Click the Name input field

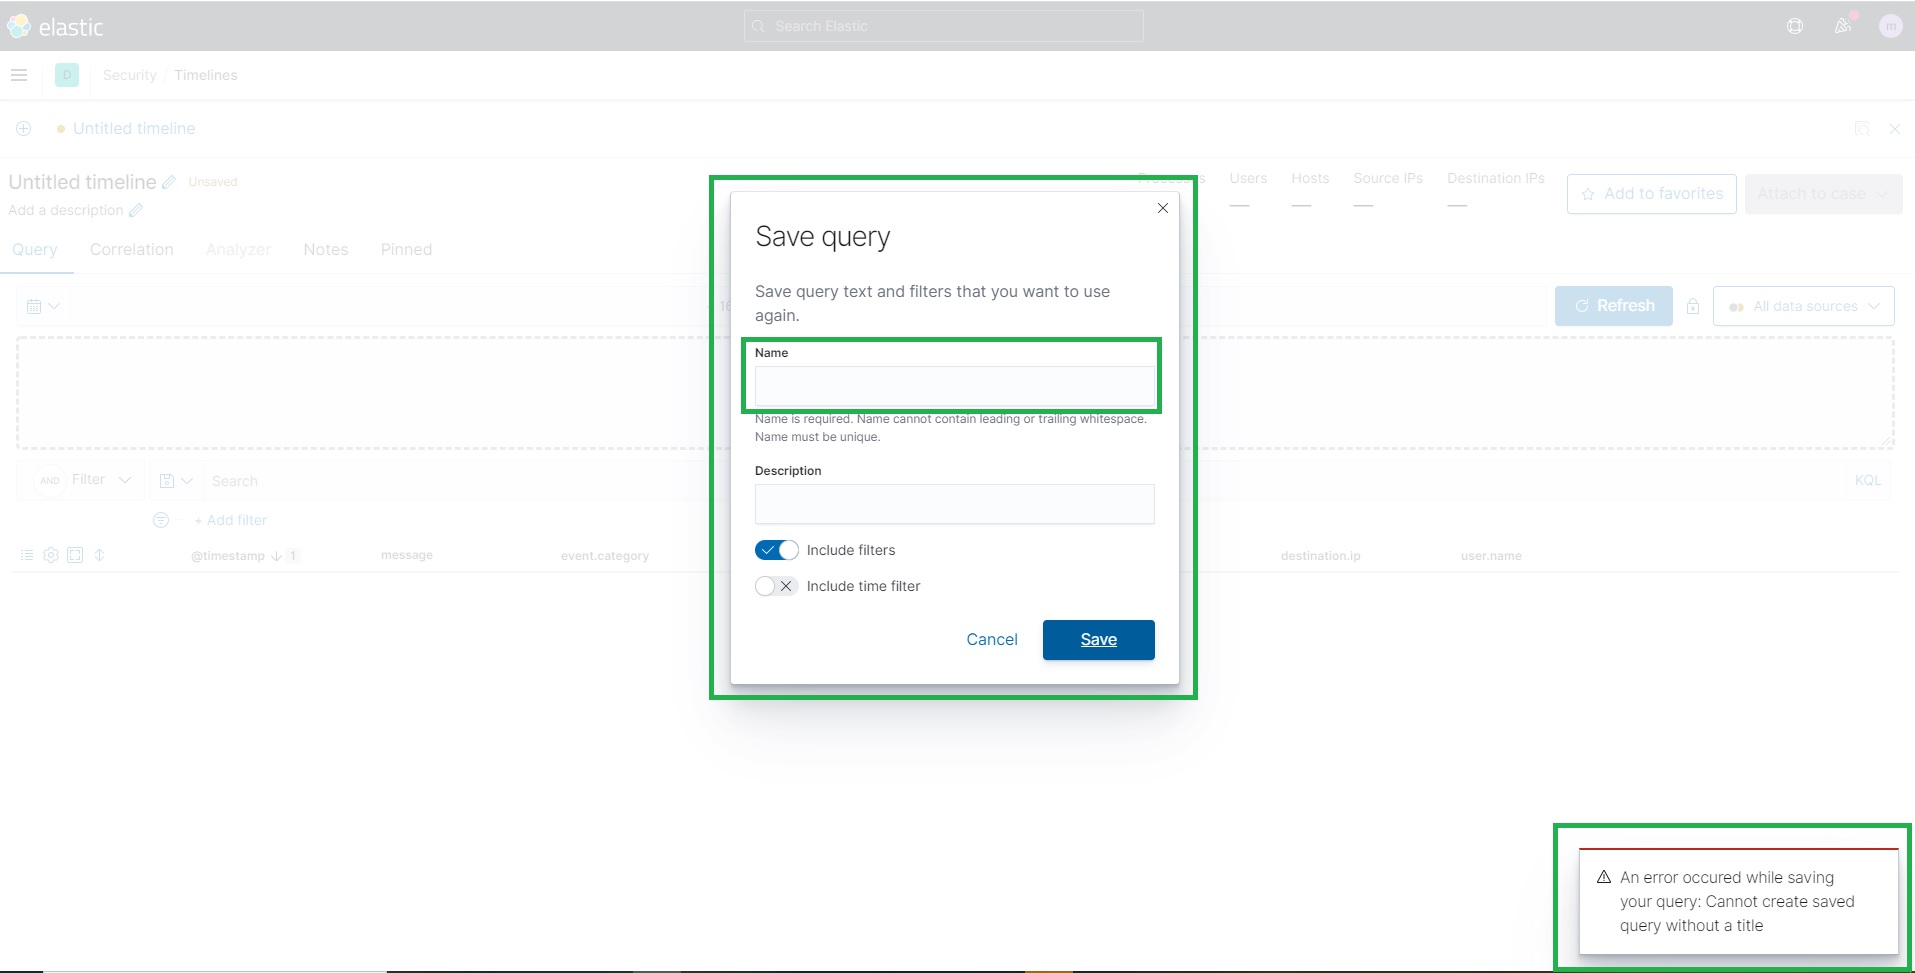954,386
